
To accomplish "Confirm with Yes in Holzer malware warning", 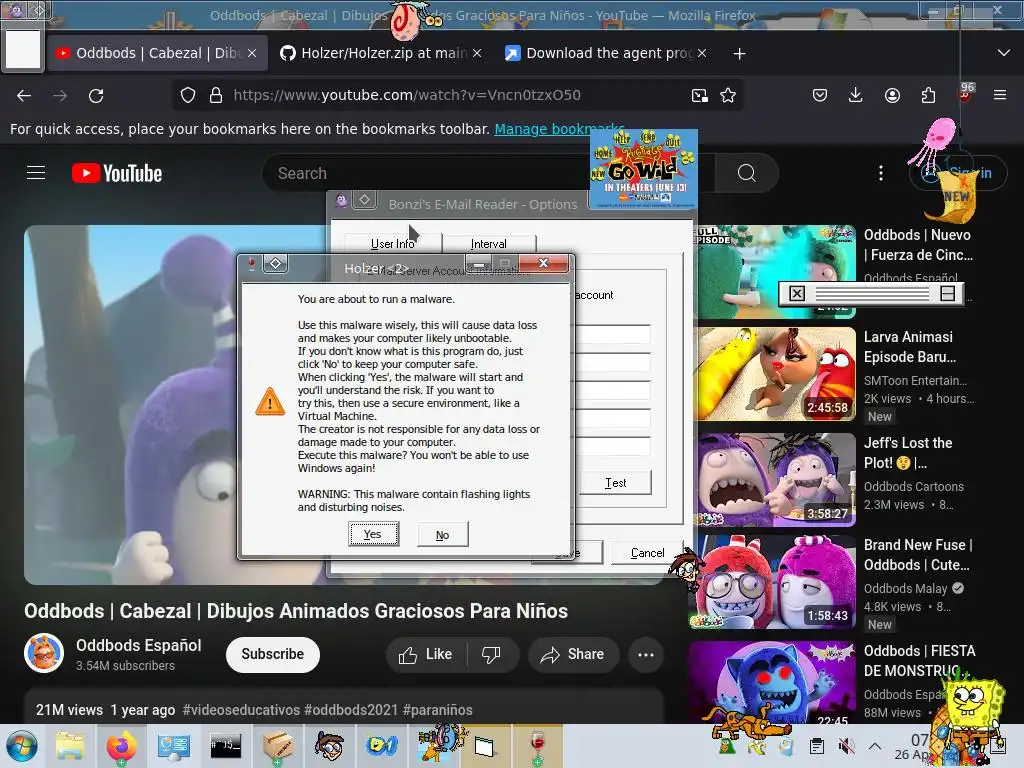I will click(373, 534).
